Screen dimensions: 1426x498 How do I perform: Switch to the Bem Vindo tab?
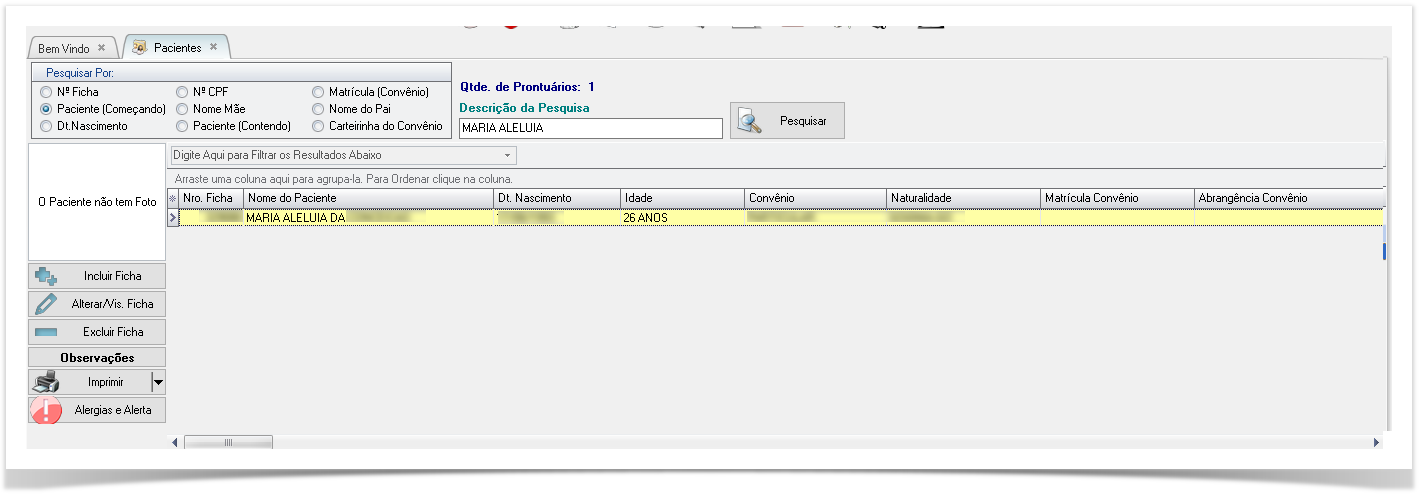click(63, 48)
